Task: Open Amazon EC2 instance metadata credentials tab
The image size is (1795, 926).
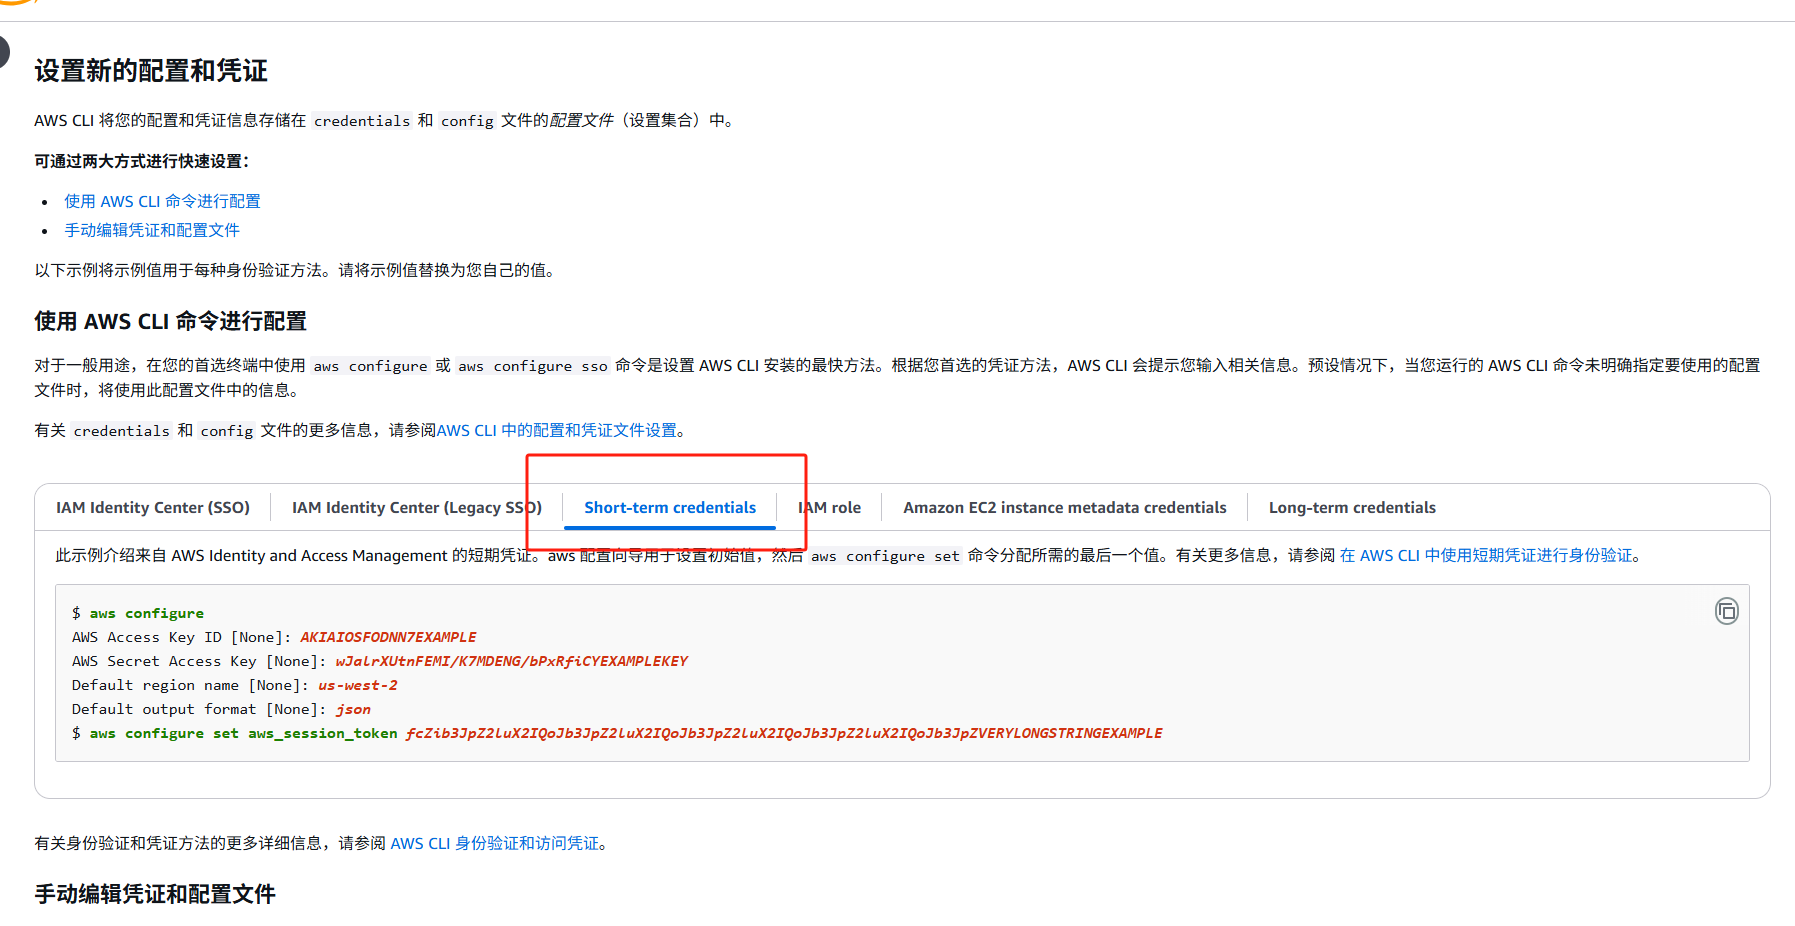Action: coord(1065,507)
